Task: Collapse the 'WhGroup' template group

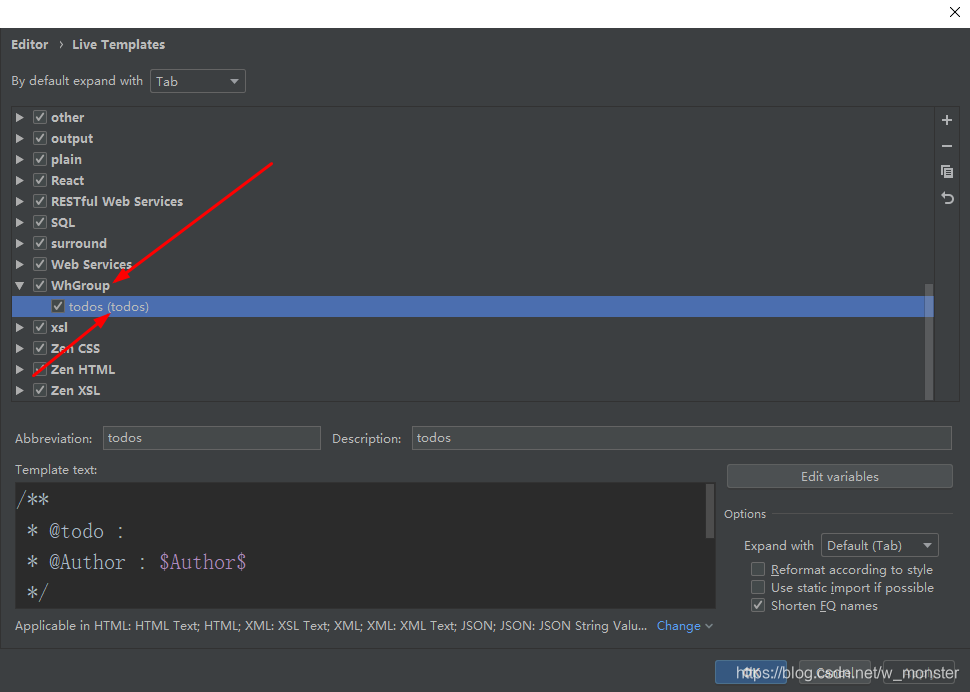Action: tap(20, 285)
